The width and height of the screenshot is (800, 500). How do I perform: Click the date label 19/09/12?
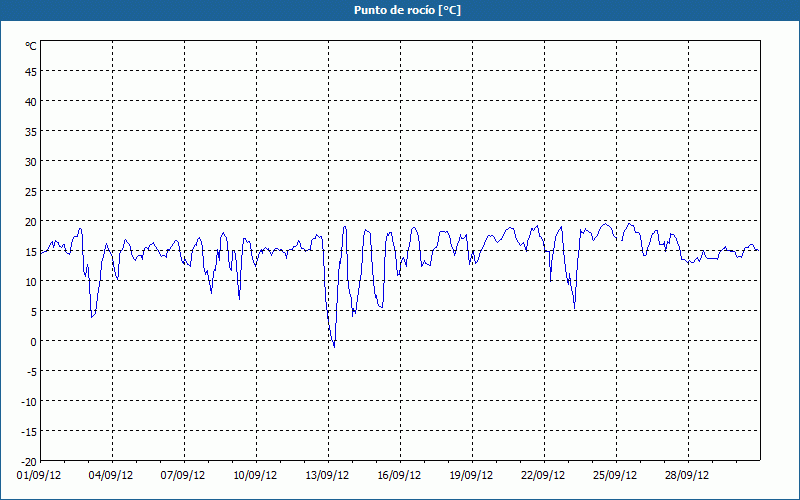tap(471, 476)
